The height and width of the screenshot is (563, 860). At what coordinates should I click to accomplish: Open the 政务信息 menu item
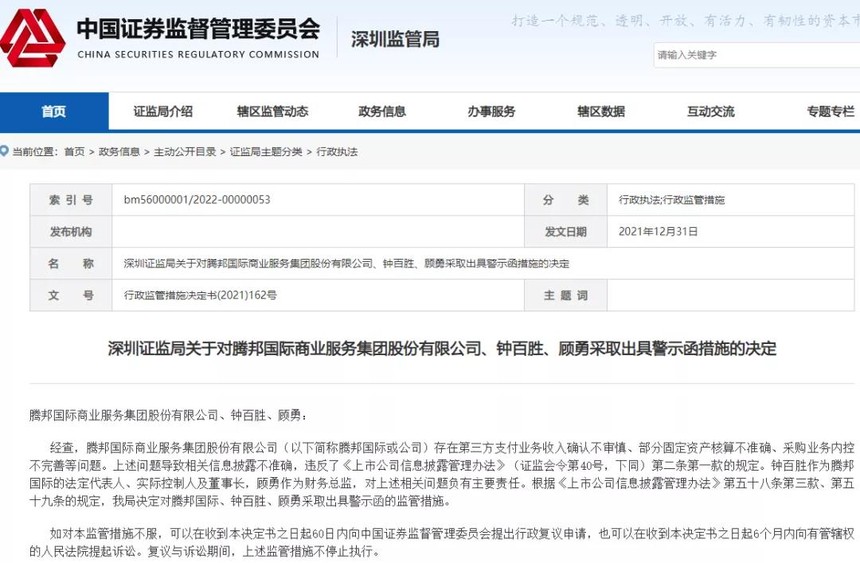382,111
